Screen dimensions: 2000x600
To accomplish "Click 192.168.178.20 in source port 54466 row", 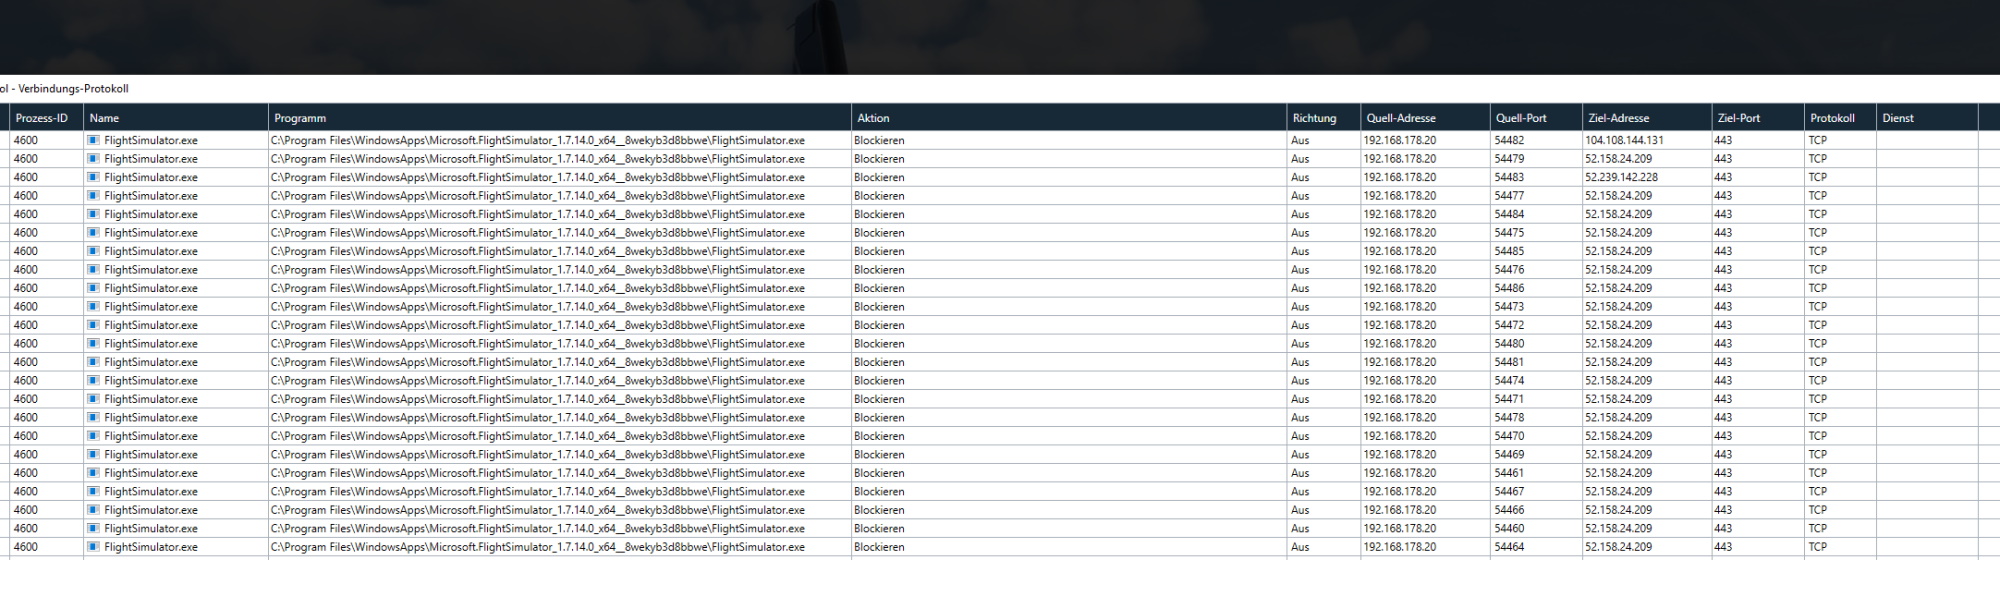I will pos(1400,510).
